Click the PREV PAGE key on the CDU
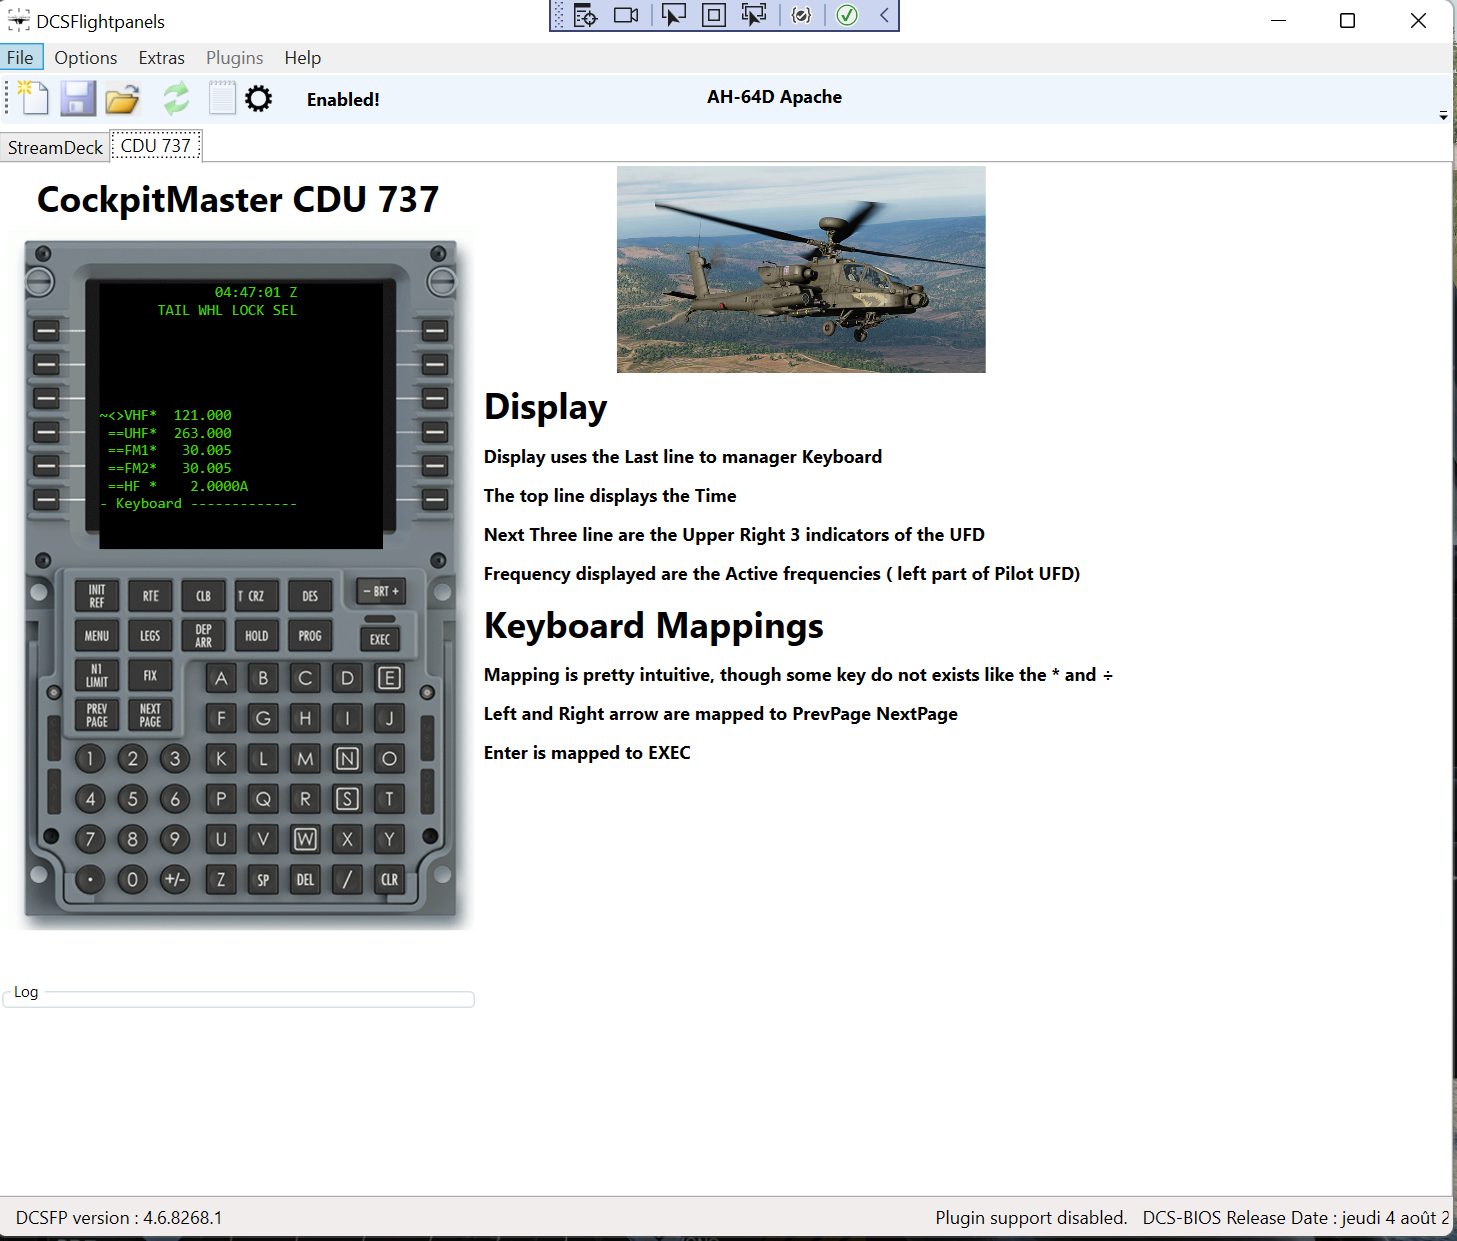 pos(97,715)
